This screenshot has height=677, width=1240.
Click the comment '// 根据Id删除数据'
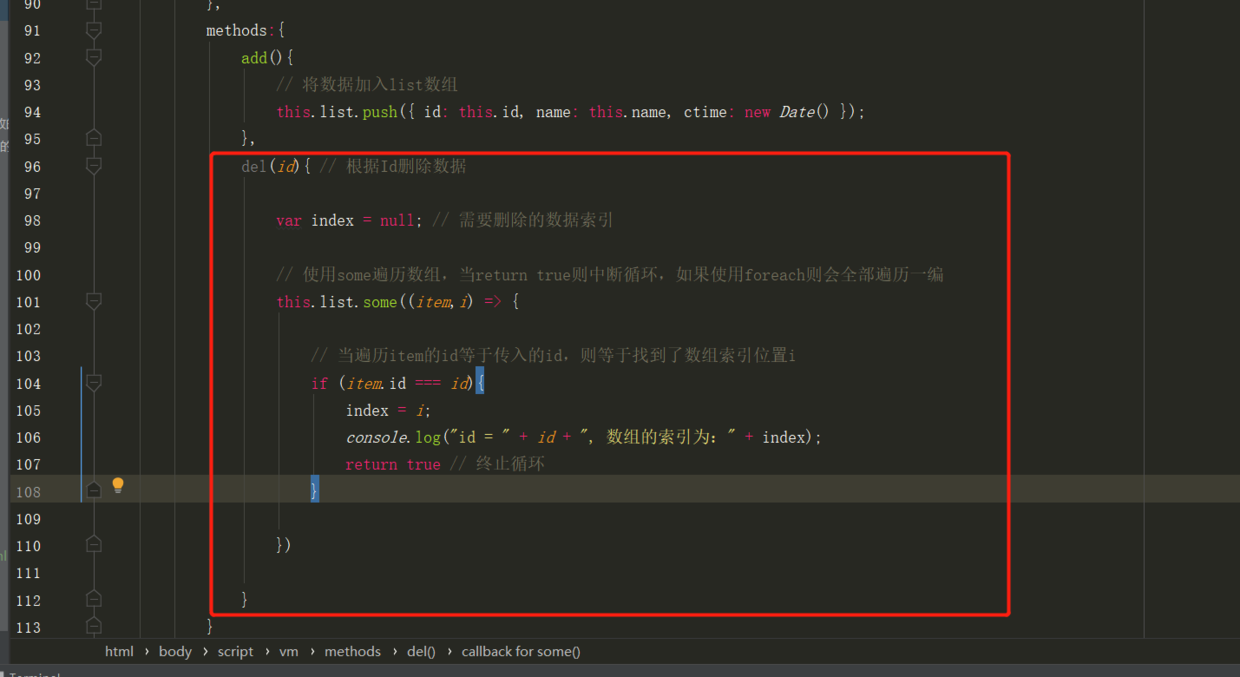point(393,166)
